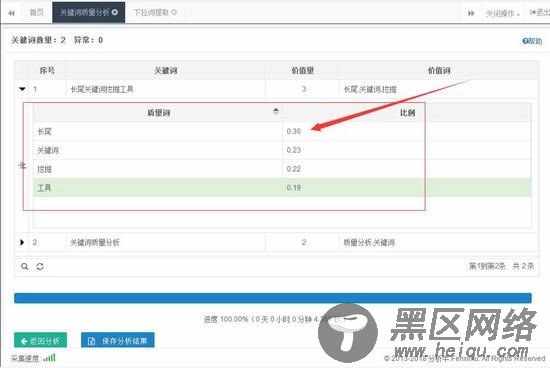Viewport: 550px width, 368px height.
Task: Open the 下拉词提取 tab
Action: click(x=155, y=13)
